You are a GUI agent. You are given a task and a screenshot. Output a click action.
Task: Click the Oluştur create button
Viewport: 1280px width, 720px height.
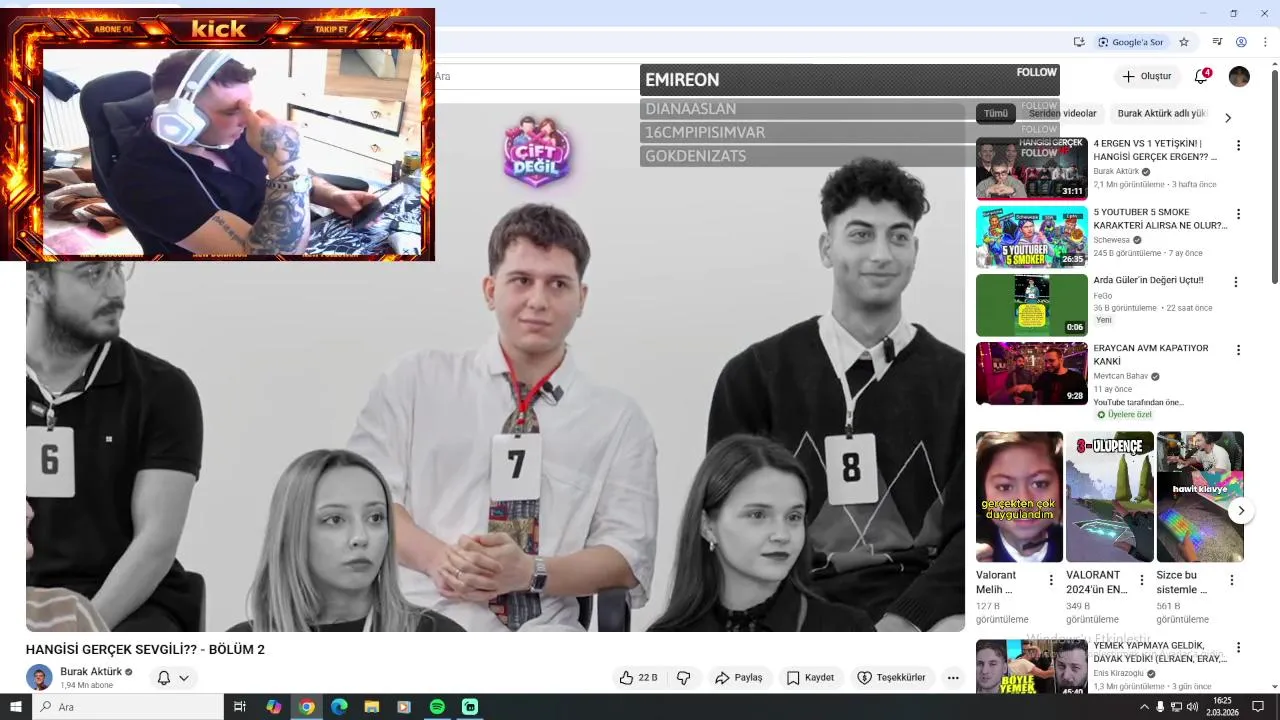tap(1146, 76)
